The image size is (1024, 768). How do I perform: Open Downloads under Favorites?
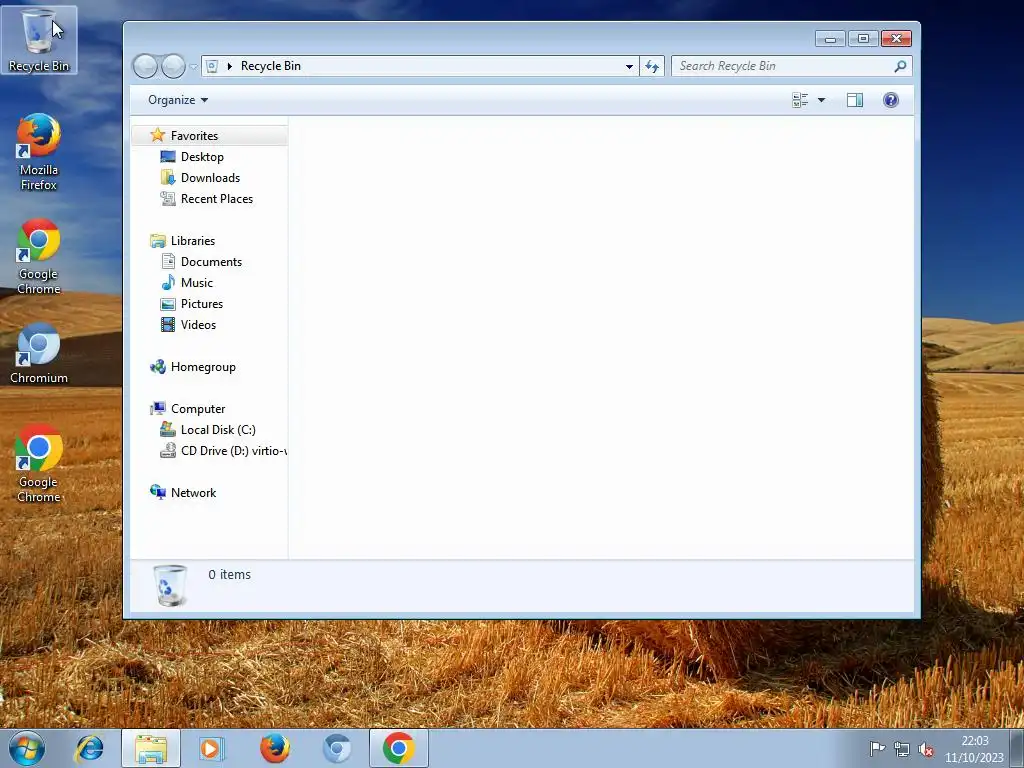coord(210,178)
